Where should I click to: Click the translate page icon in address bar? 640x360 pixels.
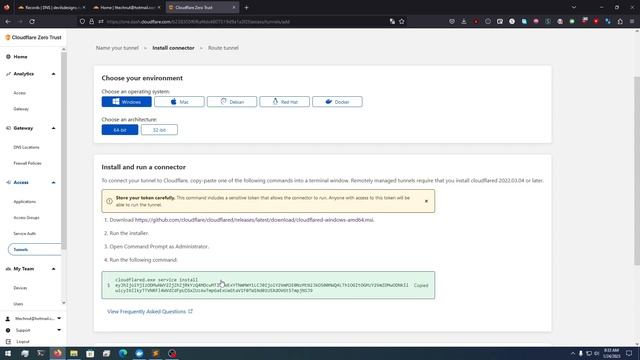[x=392, y=22]
